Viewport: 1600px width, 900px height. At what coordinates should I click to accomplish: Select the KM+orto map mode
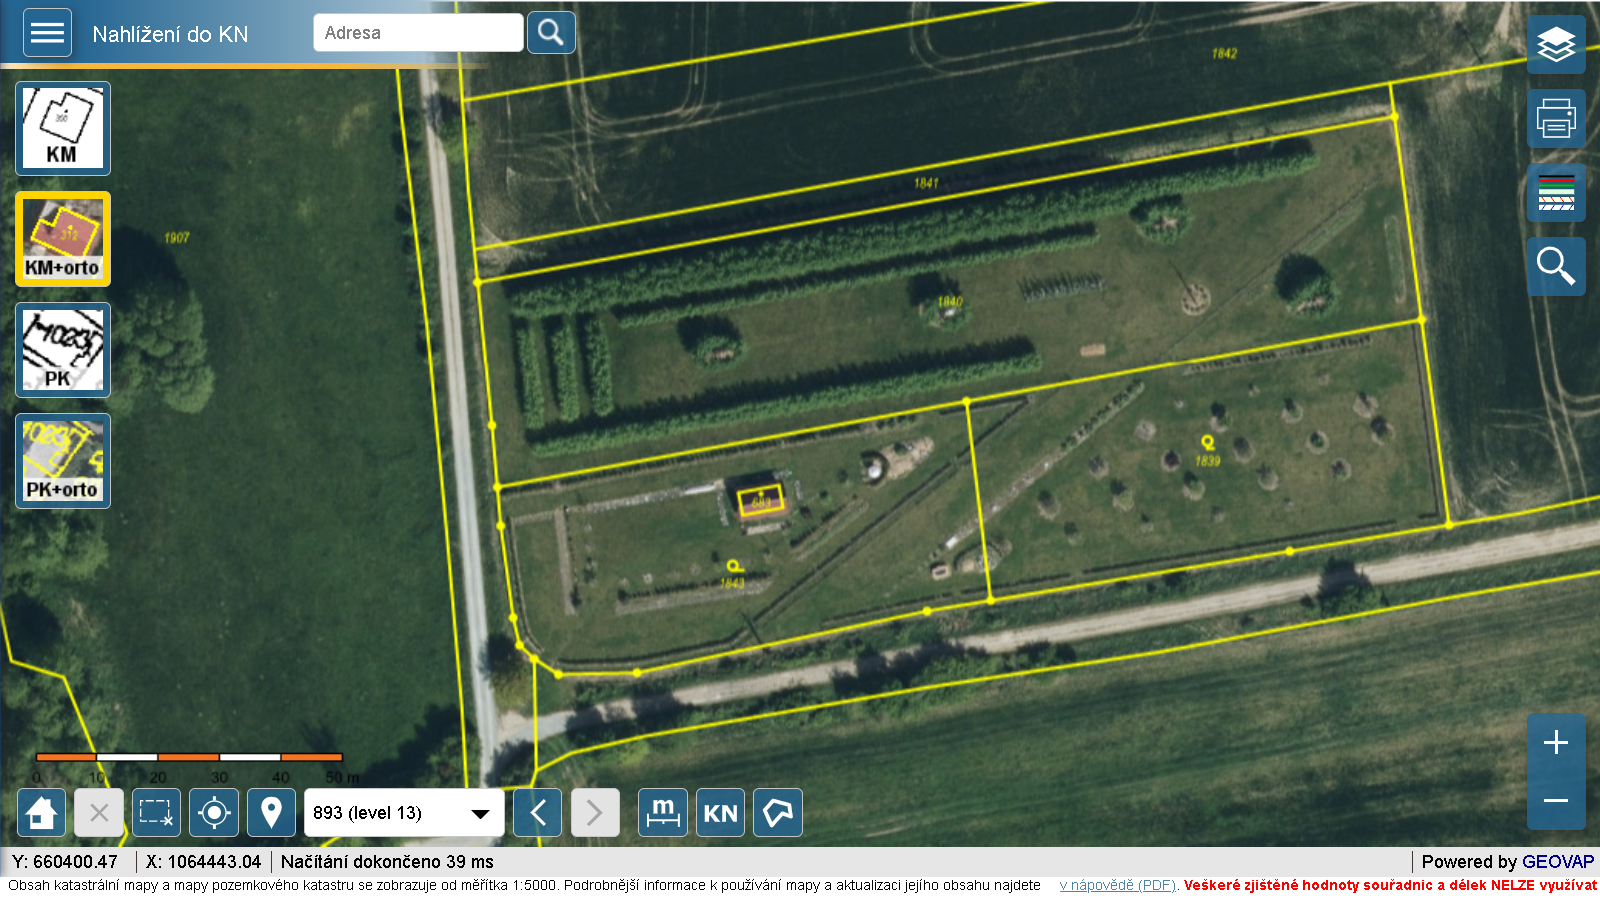tap(63, 240)
